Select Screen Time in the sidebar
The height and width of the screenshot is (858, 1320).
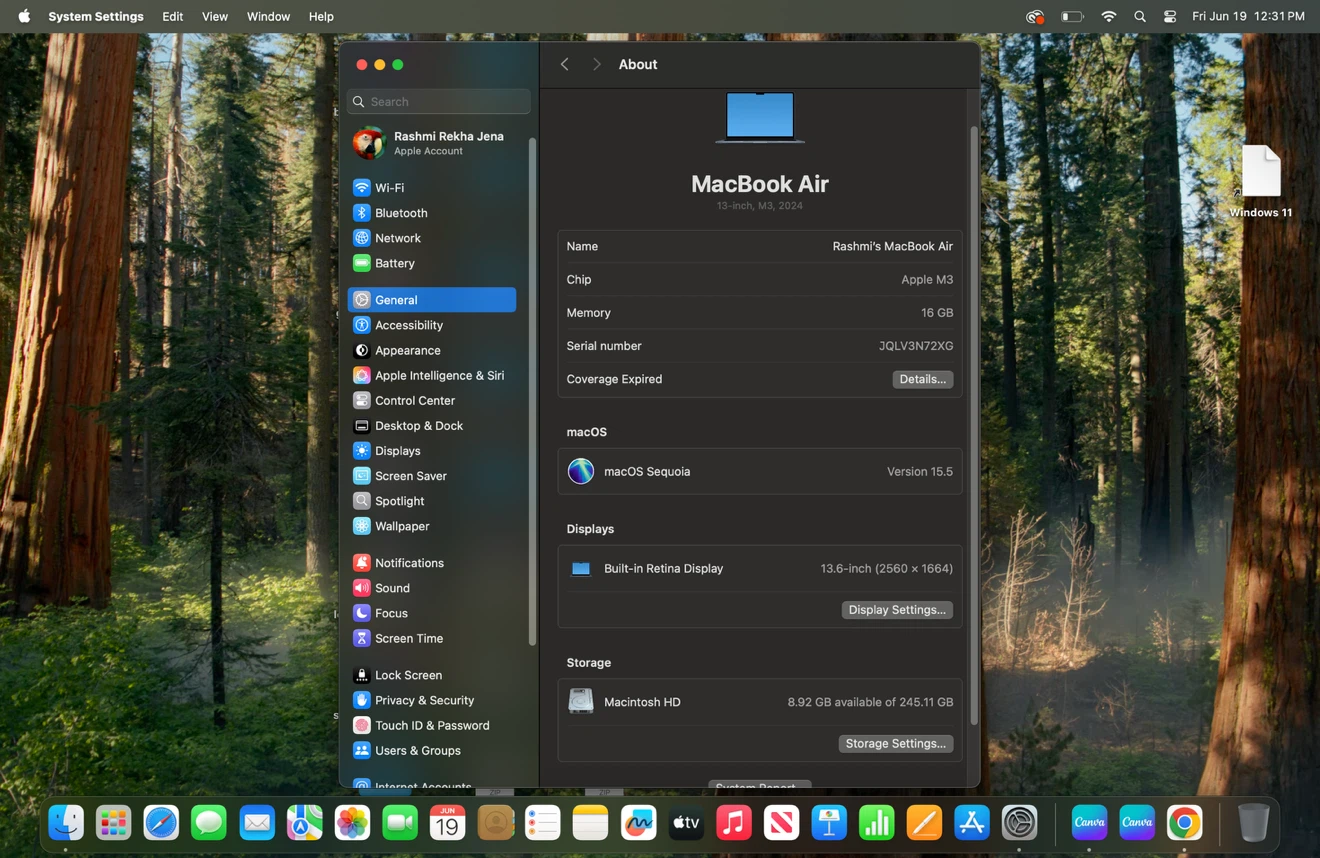[432, 638]
